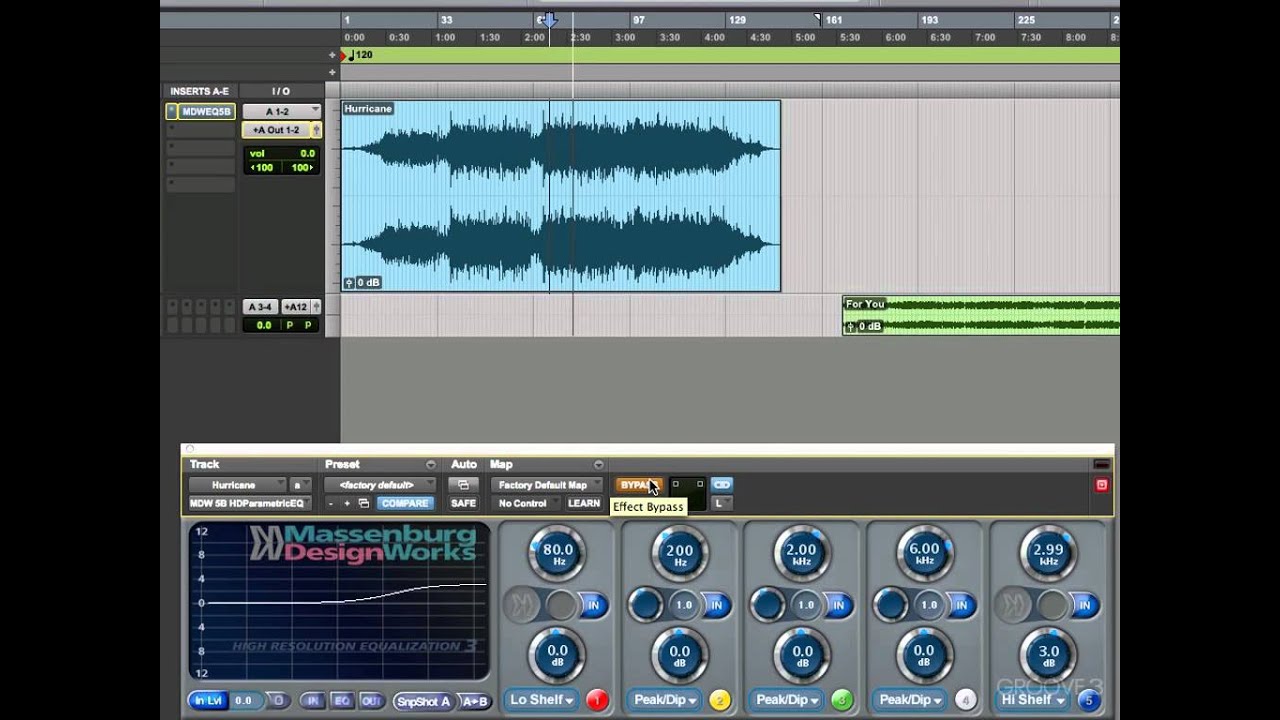Toggle band 4 IN switch
This screenshot has height=720, width=1280.
(x=961, y=605)
